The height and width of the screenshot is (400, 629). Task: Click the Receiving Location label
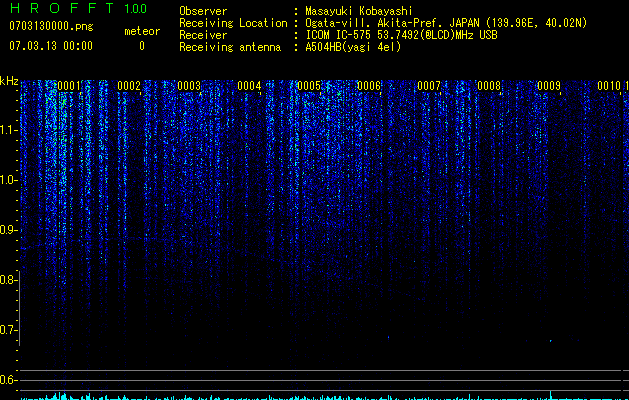click(x=233, y=23)
